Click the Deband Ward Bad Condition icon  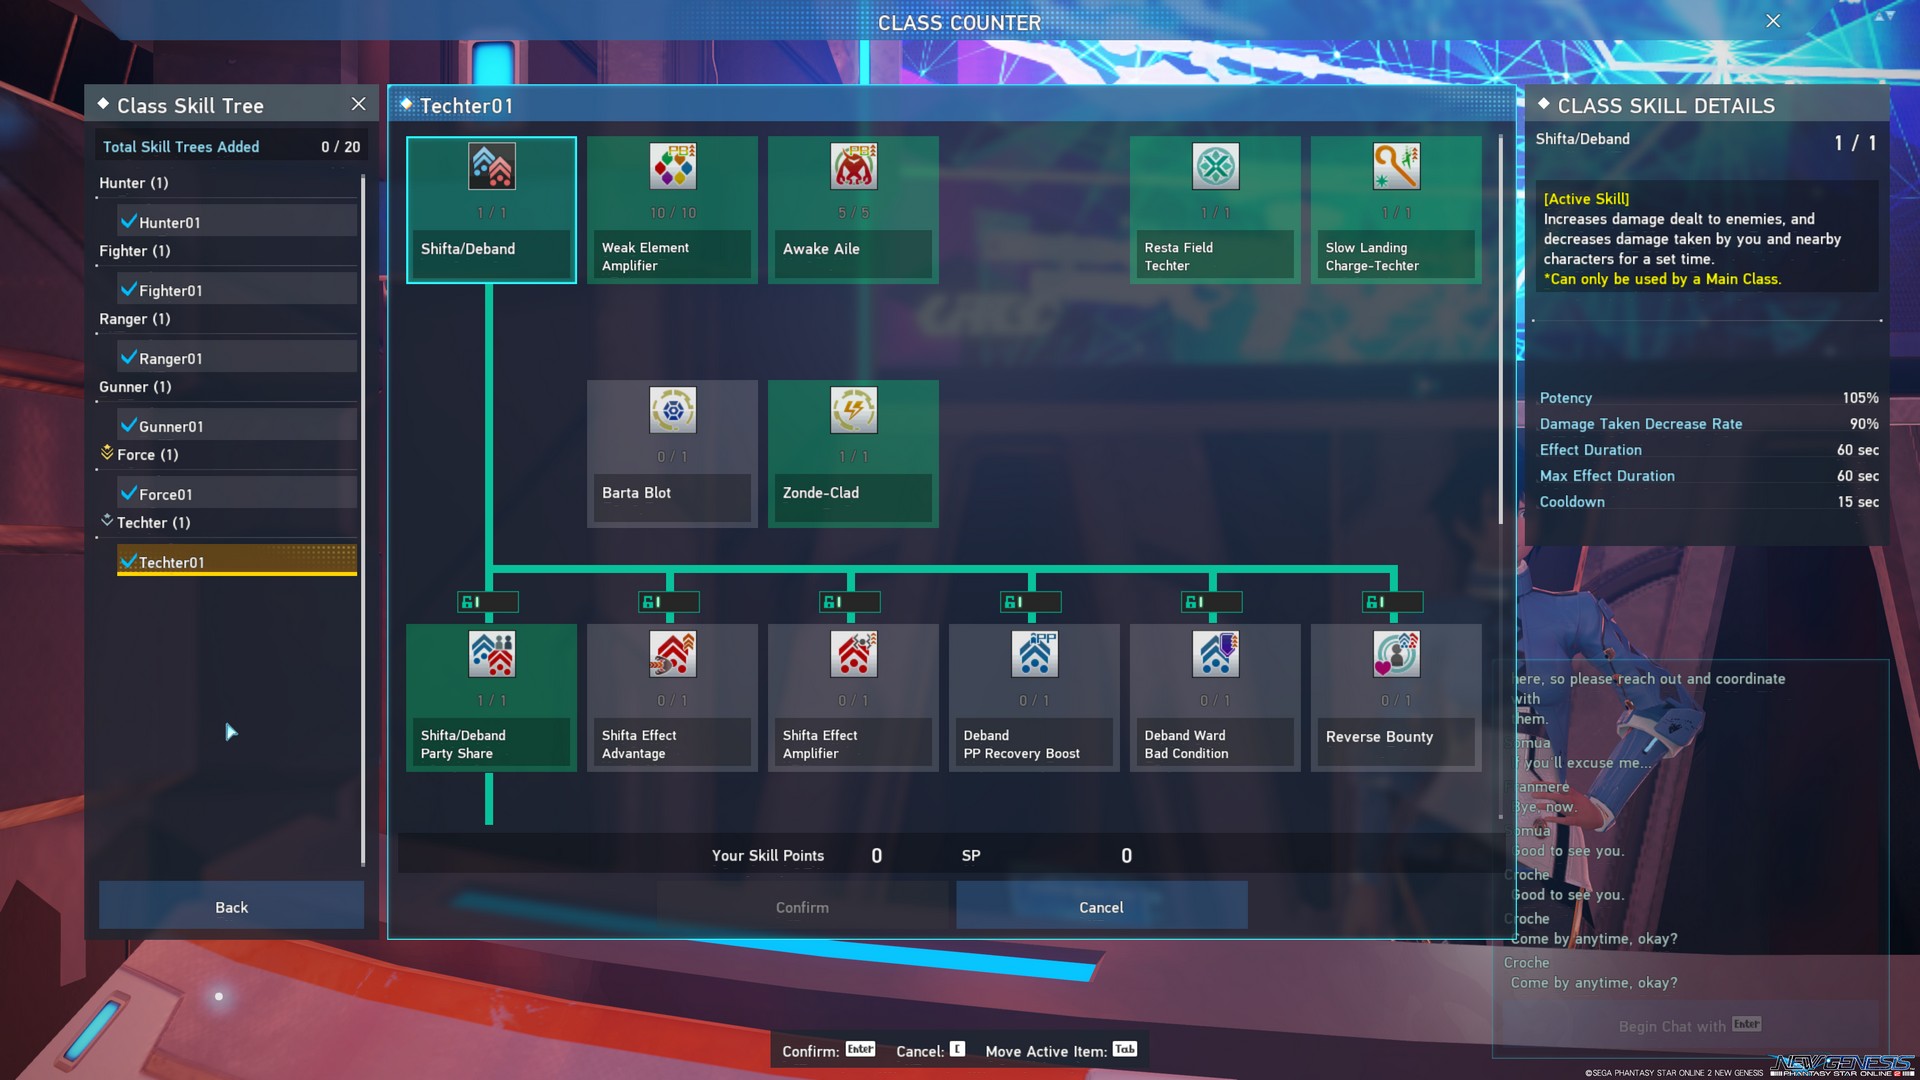tap(1215, 655)
